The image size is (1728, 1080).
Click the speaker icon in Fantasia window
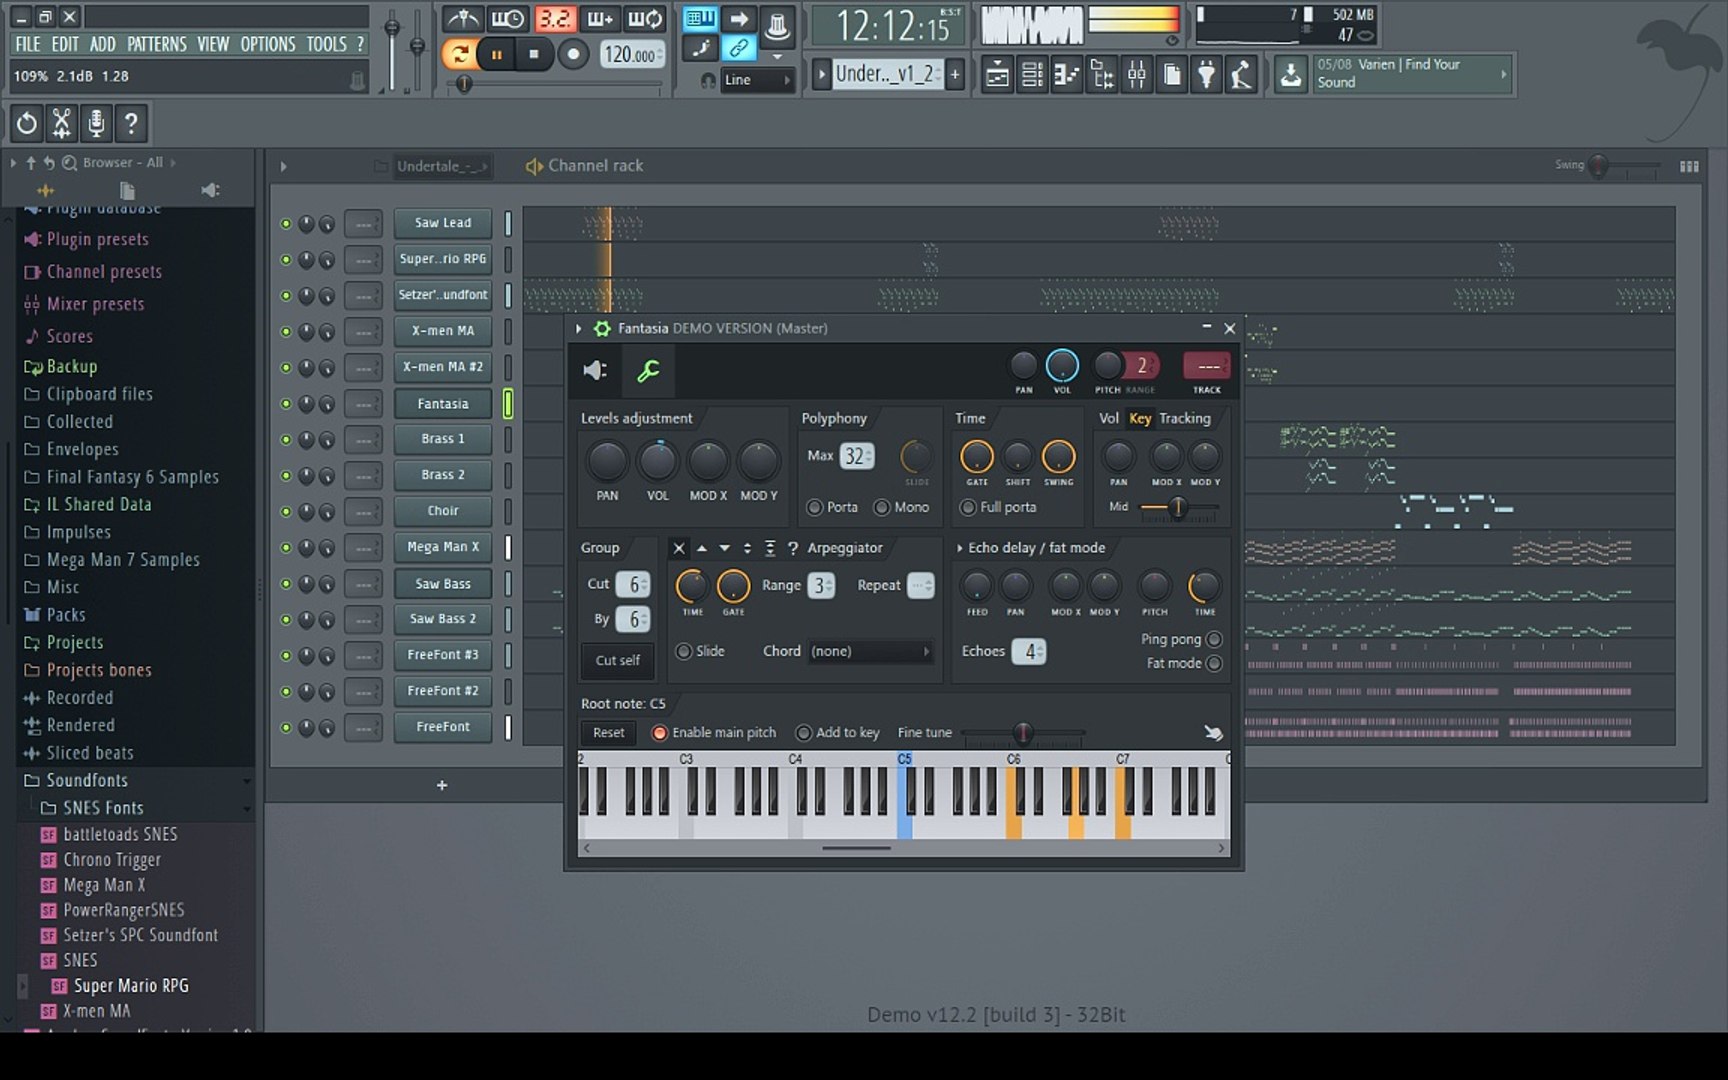tap(595, 371)
